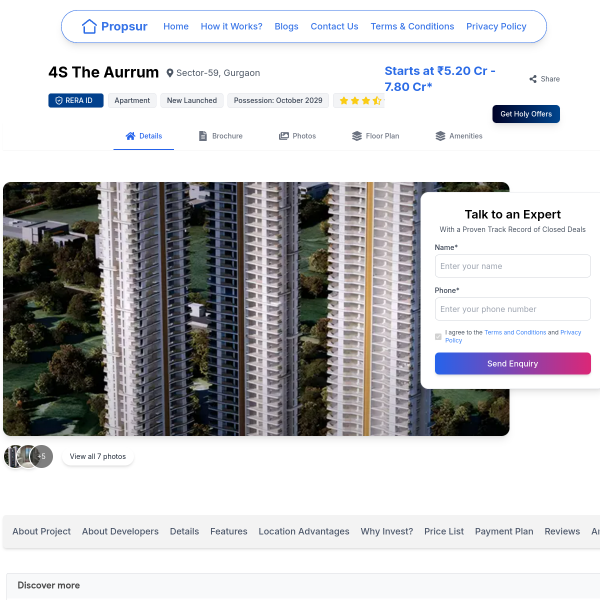Click the Starts at ₹5.20 Cr price text
Screen dimensions: 600x600
click(440, 79)
